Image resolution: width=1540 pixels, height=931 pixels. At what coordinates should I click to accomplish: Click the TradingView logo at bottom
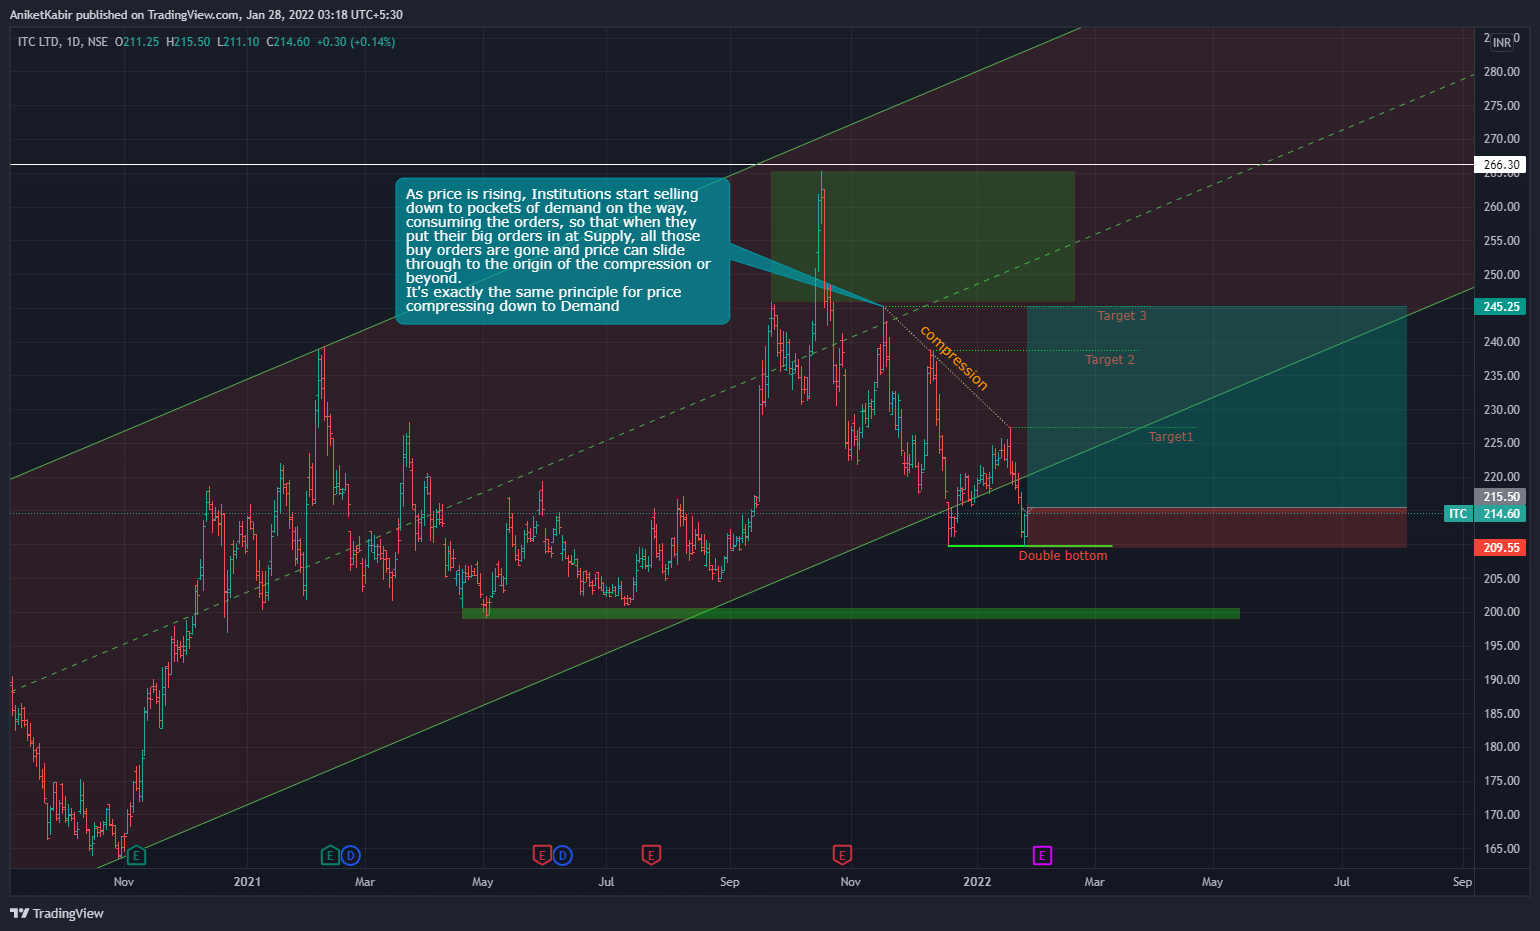[57, 913]
